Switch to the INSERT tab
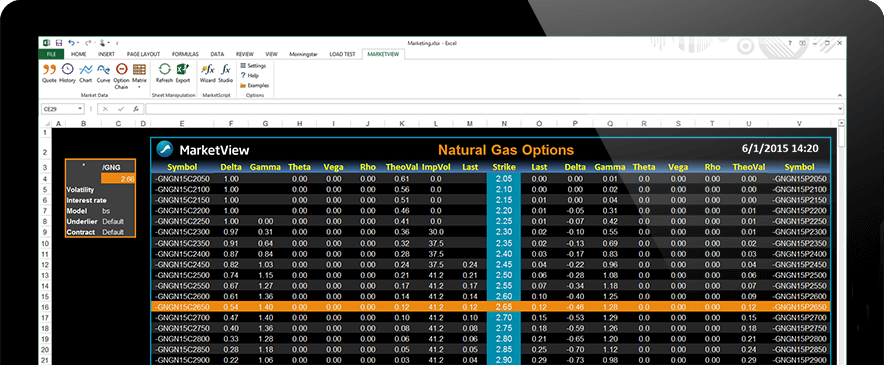Screen dimensions: 884x365 tap(106, 54)
